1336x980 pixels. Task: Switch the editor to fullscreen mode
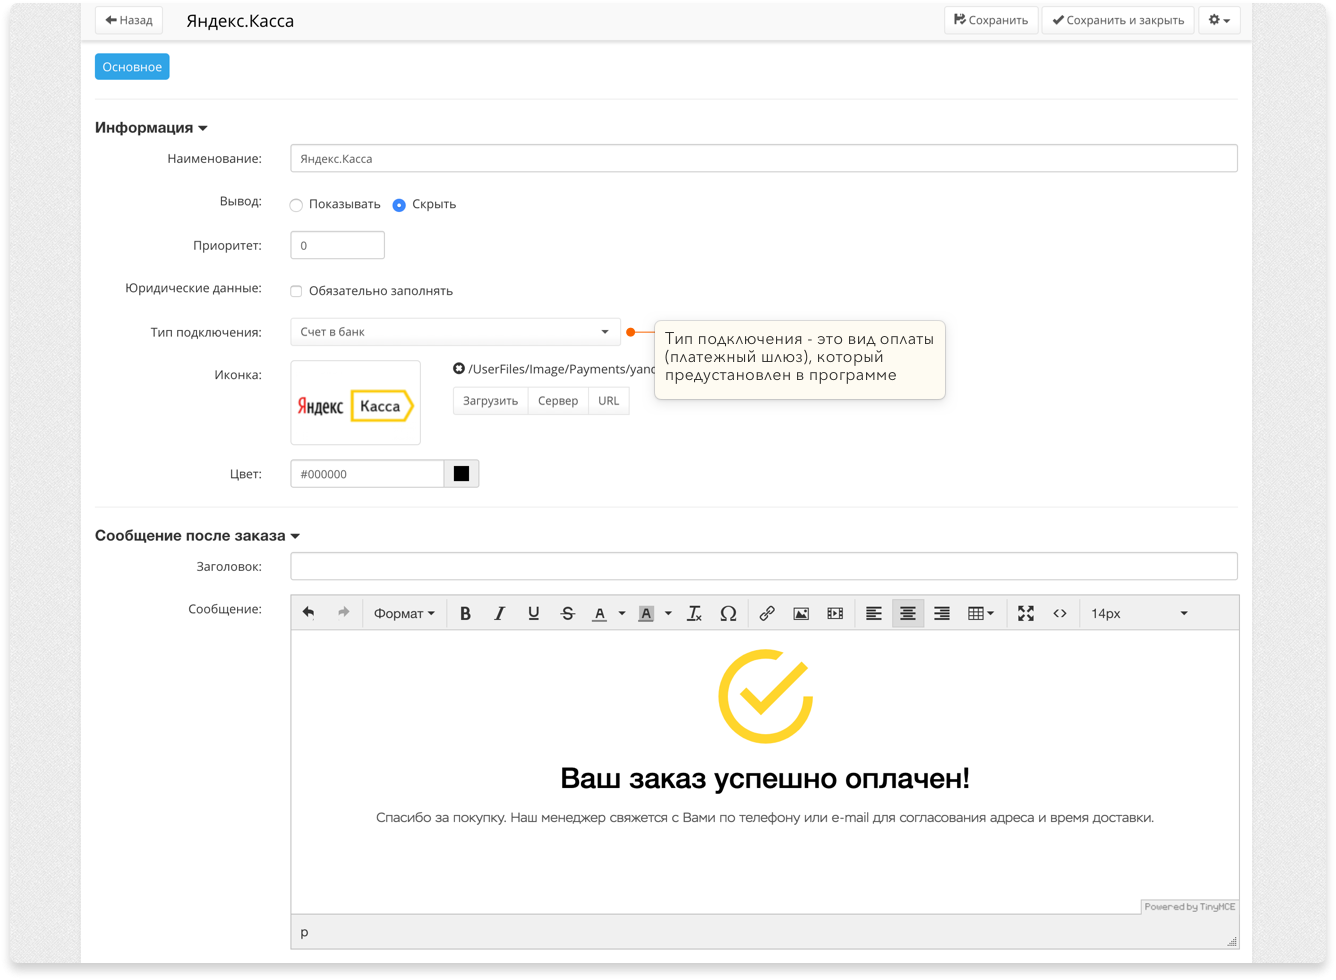[x=1026, y=613]
